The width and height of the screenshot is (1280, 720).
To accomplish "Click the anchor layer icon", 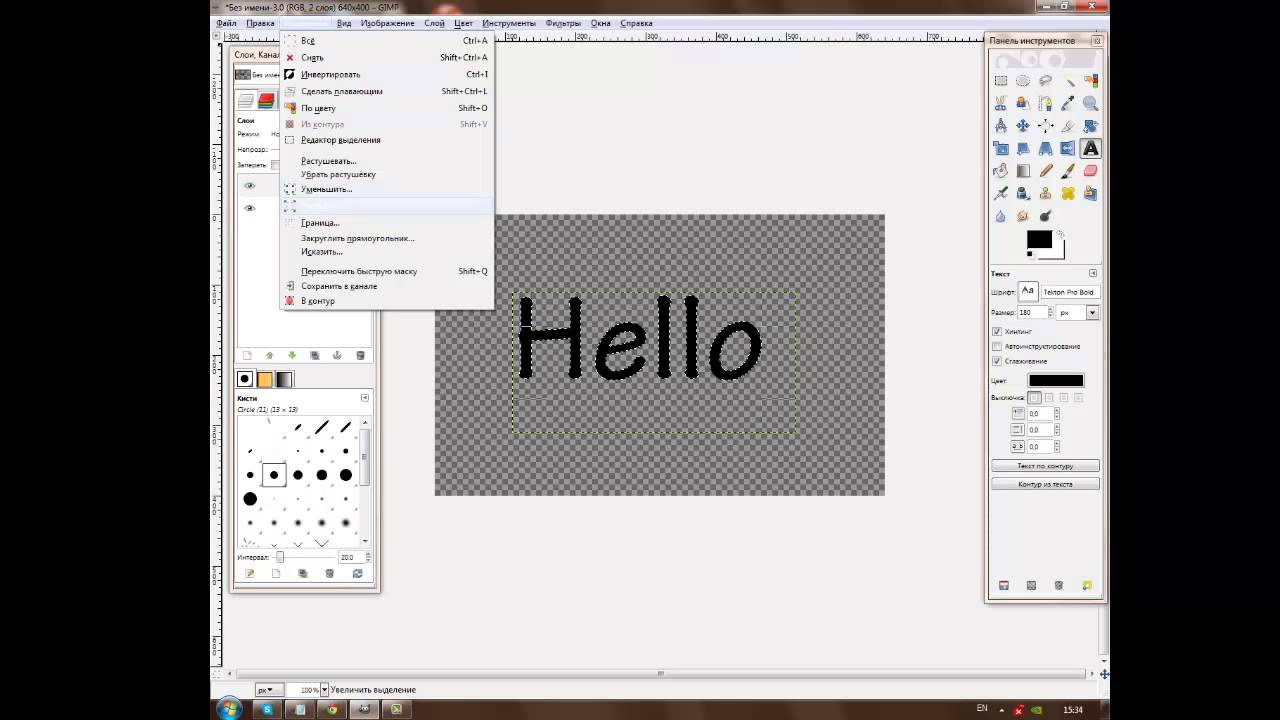I will (x=337, y=355).
